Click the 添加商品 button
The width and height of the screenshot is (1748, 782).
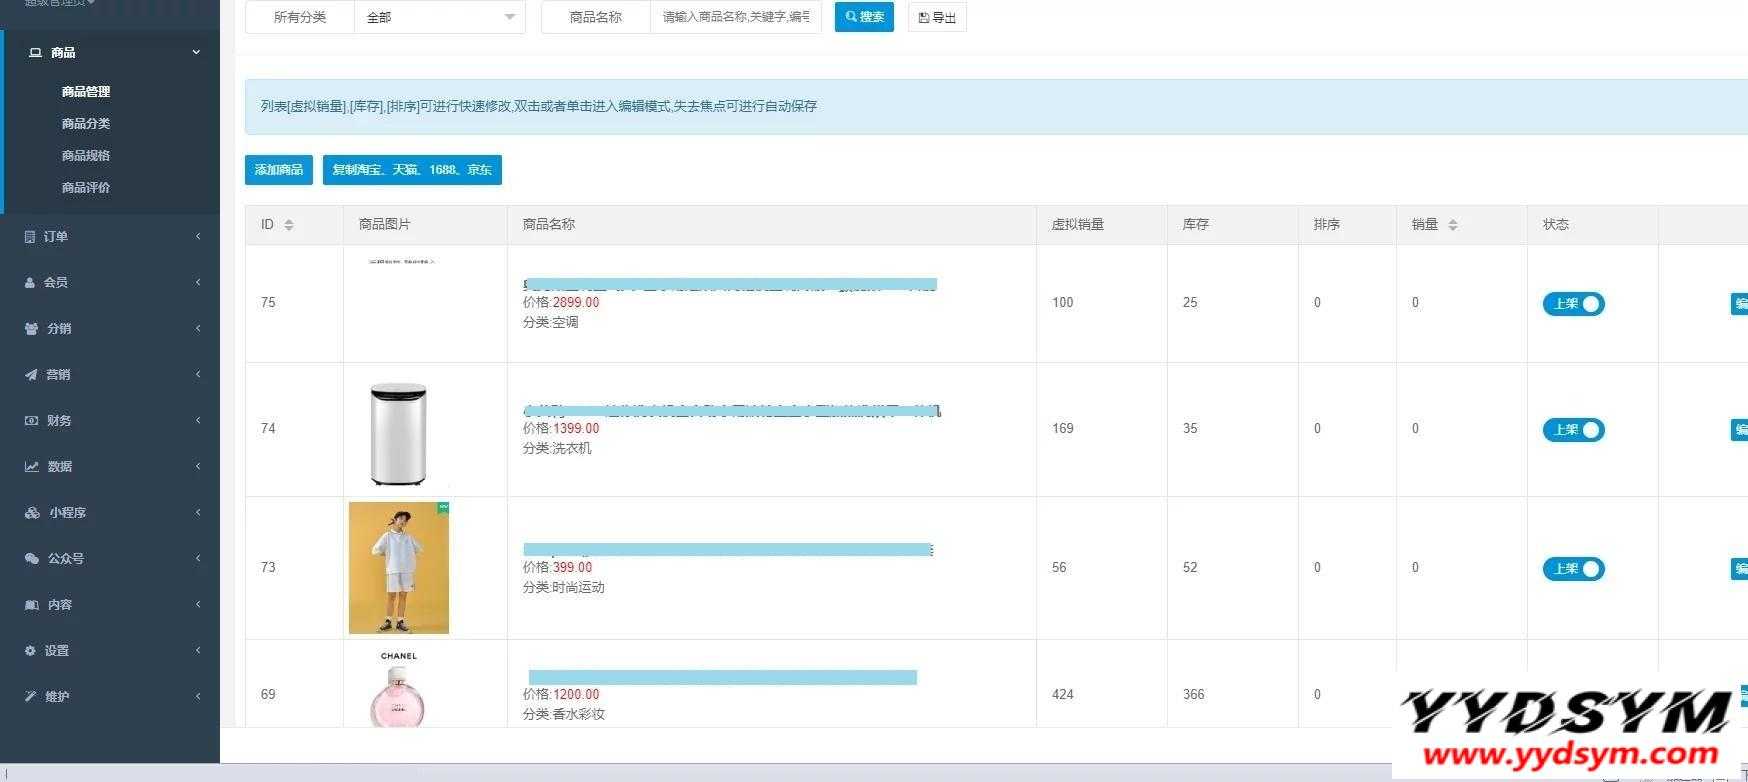point(278,170)
